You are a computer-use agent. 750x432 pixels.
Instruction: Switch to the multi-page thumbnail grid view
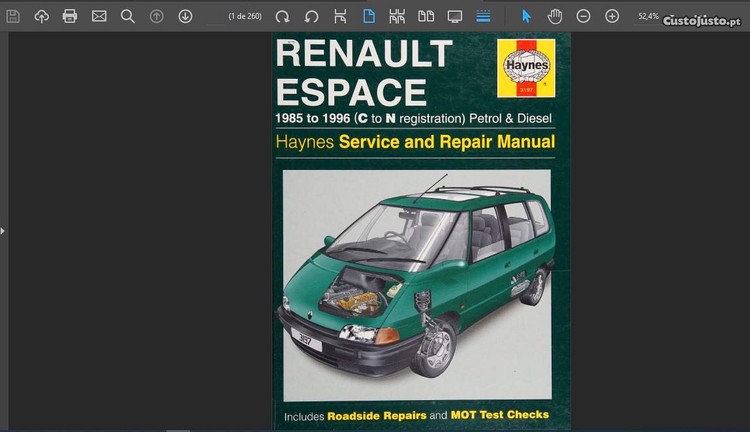(x=397, y=16)
